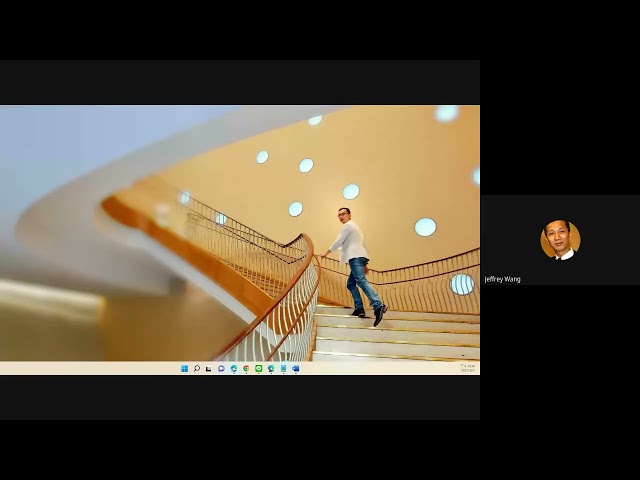Launch Google Chrome from taskbar
The width and height of the screenshot is (640, 480).
point(246,369)
